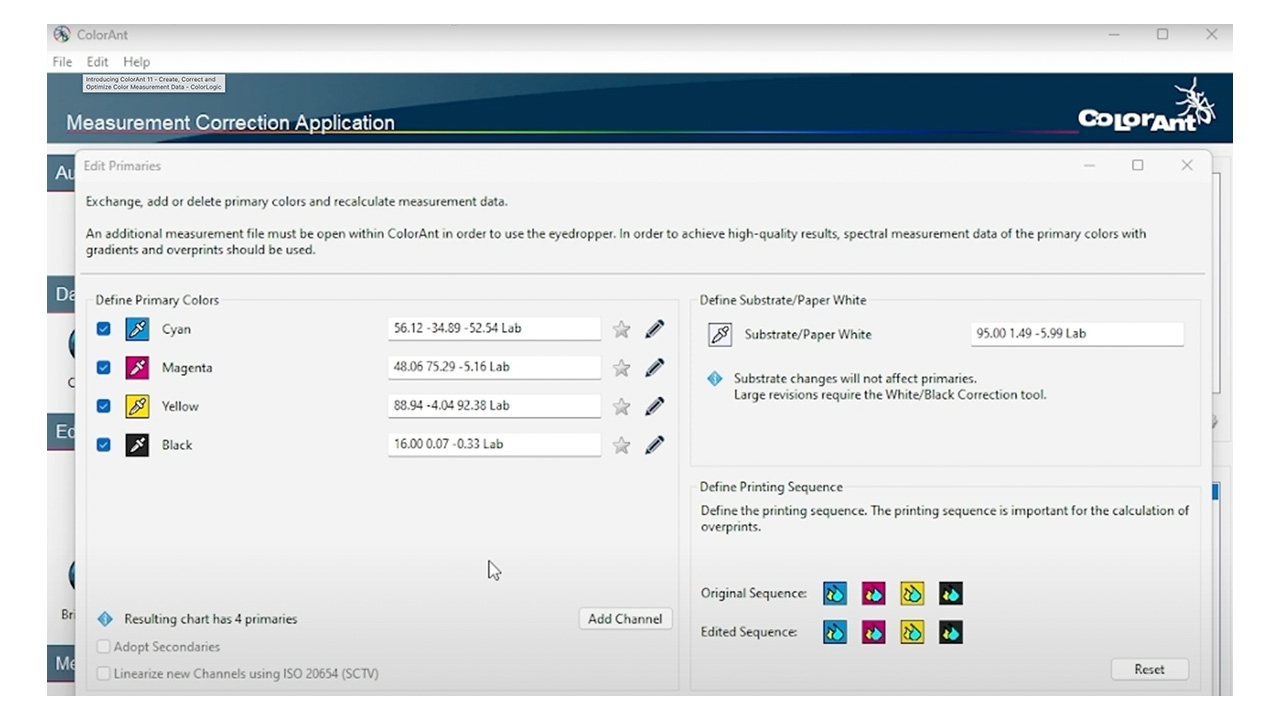Click the Cyan Lab value field

494,329
